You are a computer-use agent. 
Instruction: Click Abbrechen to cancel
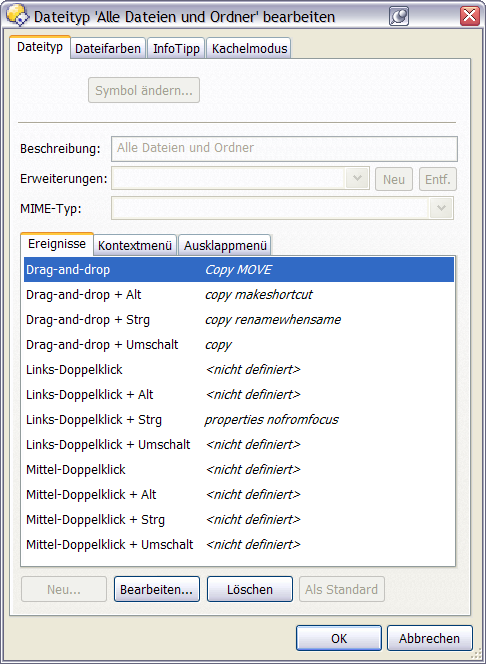(430, 638)
